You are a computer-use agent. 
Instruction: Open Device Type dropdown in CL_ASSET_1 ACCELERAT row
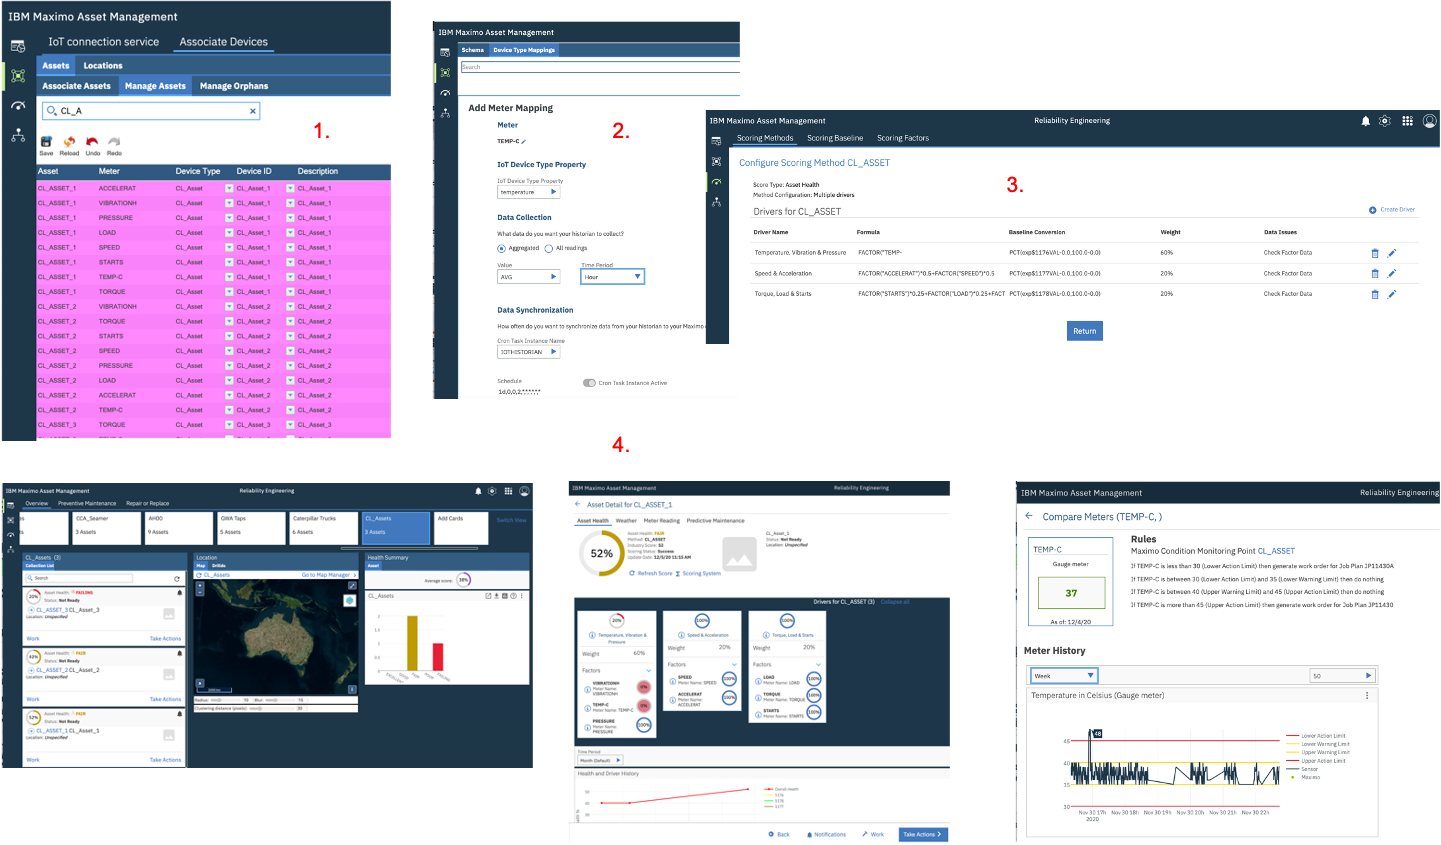click(229, 188)
